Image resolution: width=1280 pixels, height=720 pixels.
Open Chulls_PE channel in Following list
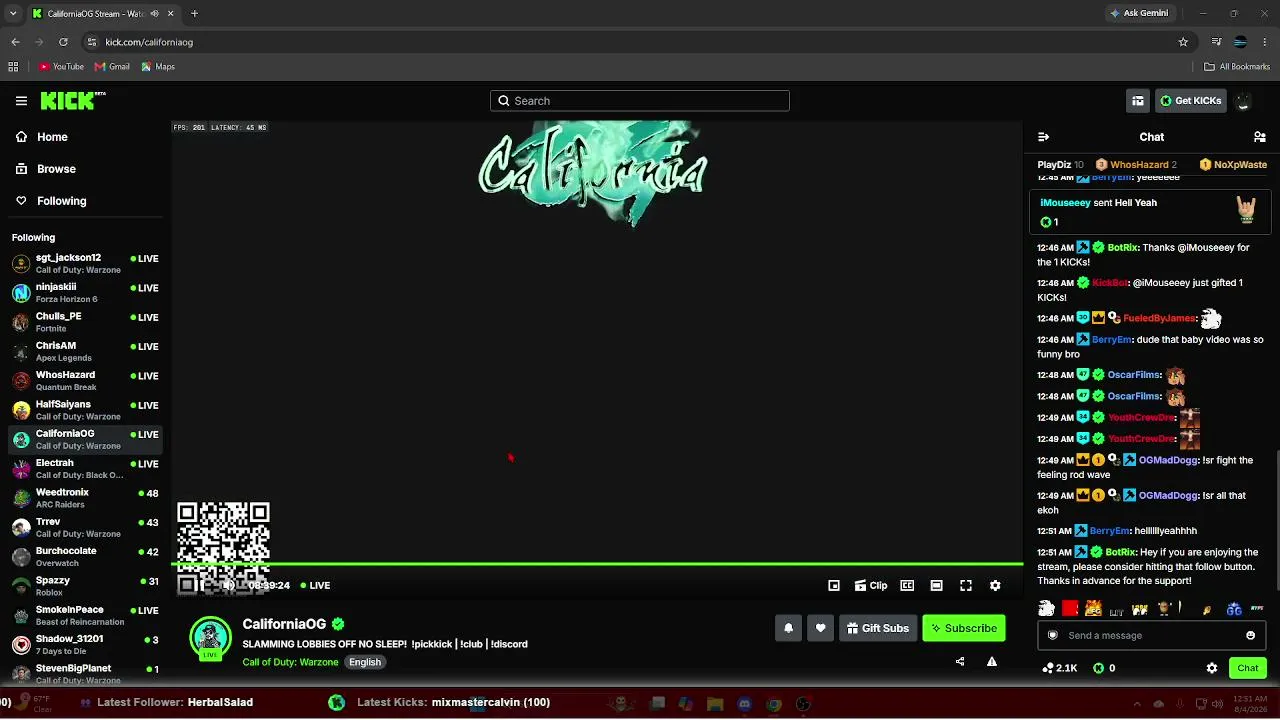coord(85,322)
